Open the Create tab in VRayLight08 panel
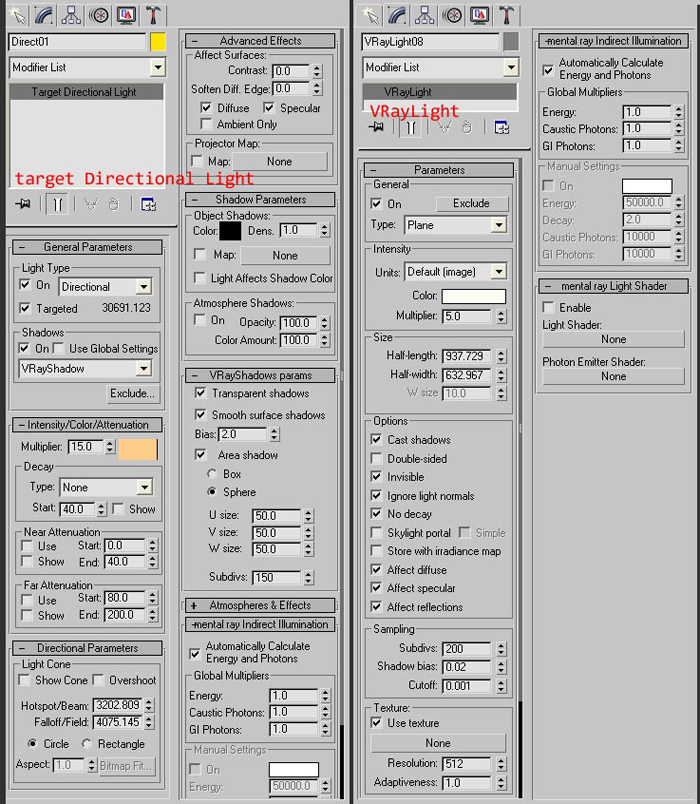Screen dimensions: 700x804 [x=371, y=14]
